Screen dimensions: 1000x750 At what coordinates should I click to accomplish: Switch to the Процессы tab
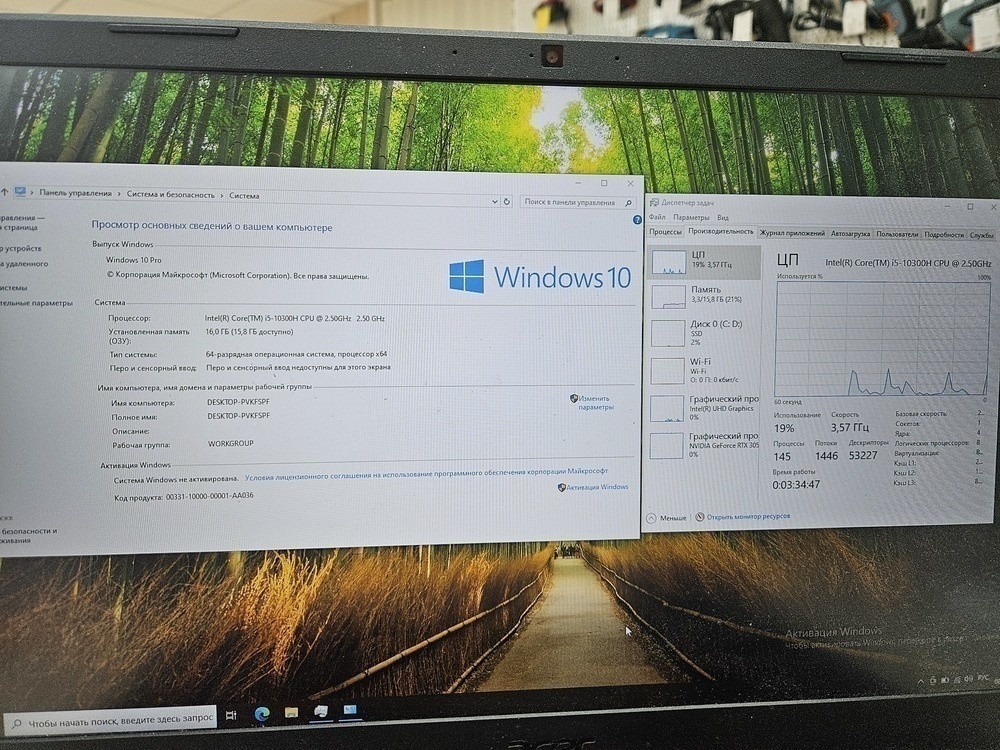click(x=665, y=232)
